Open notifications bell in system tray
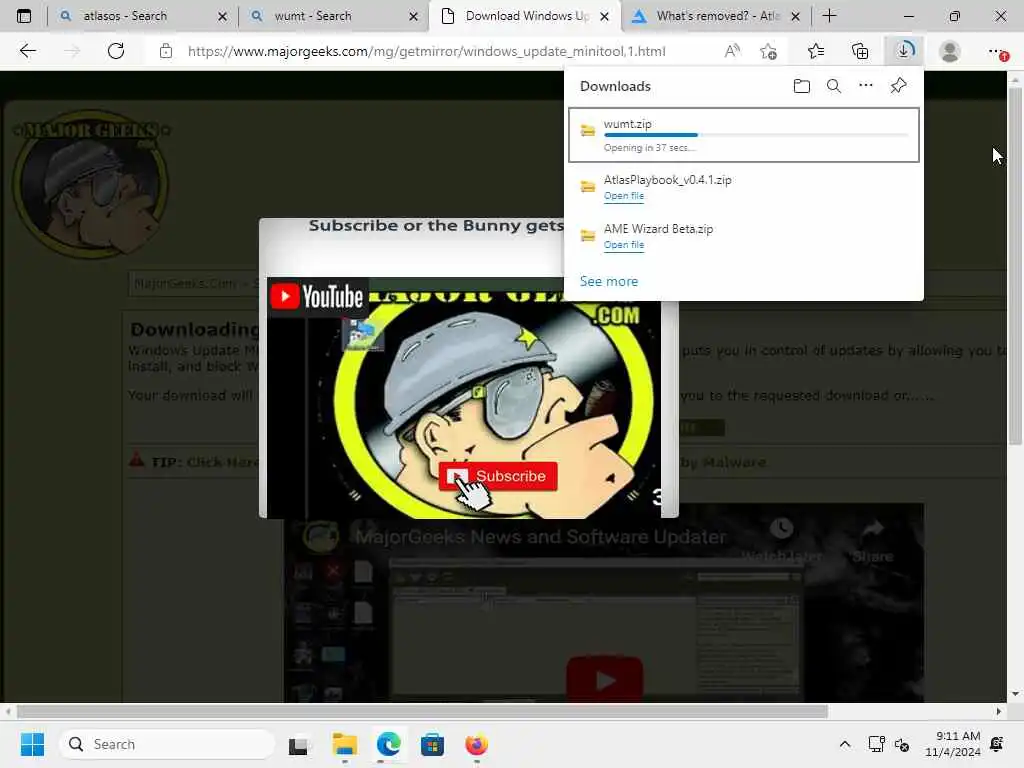The image size is (1024, 768). 997,744
